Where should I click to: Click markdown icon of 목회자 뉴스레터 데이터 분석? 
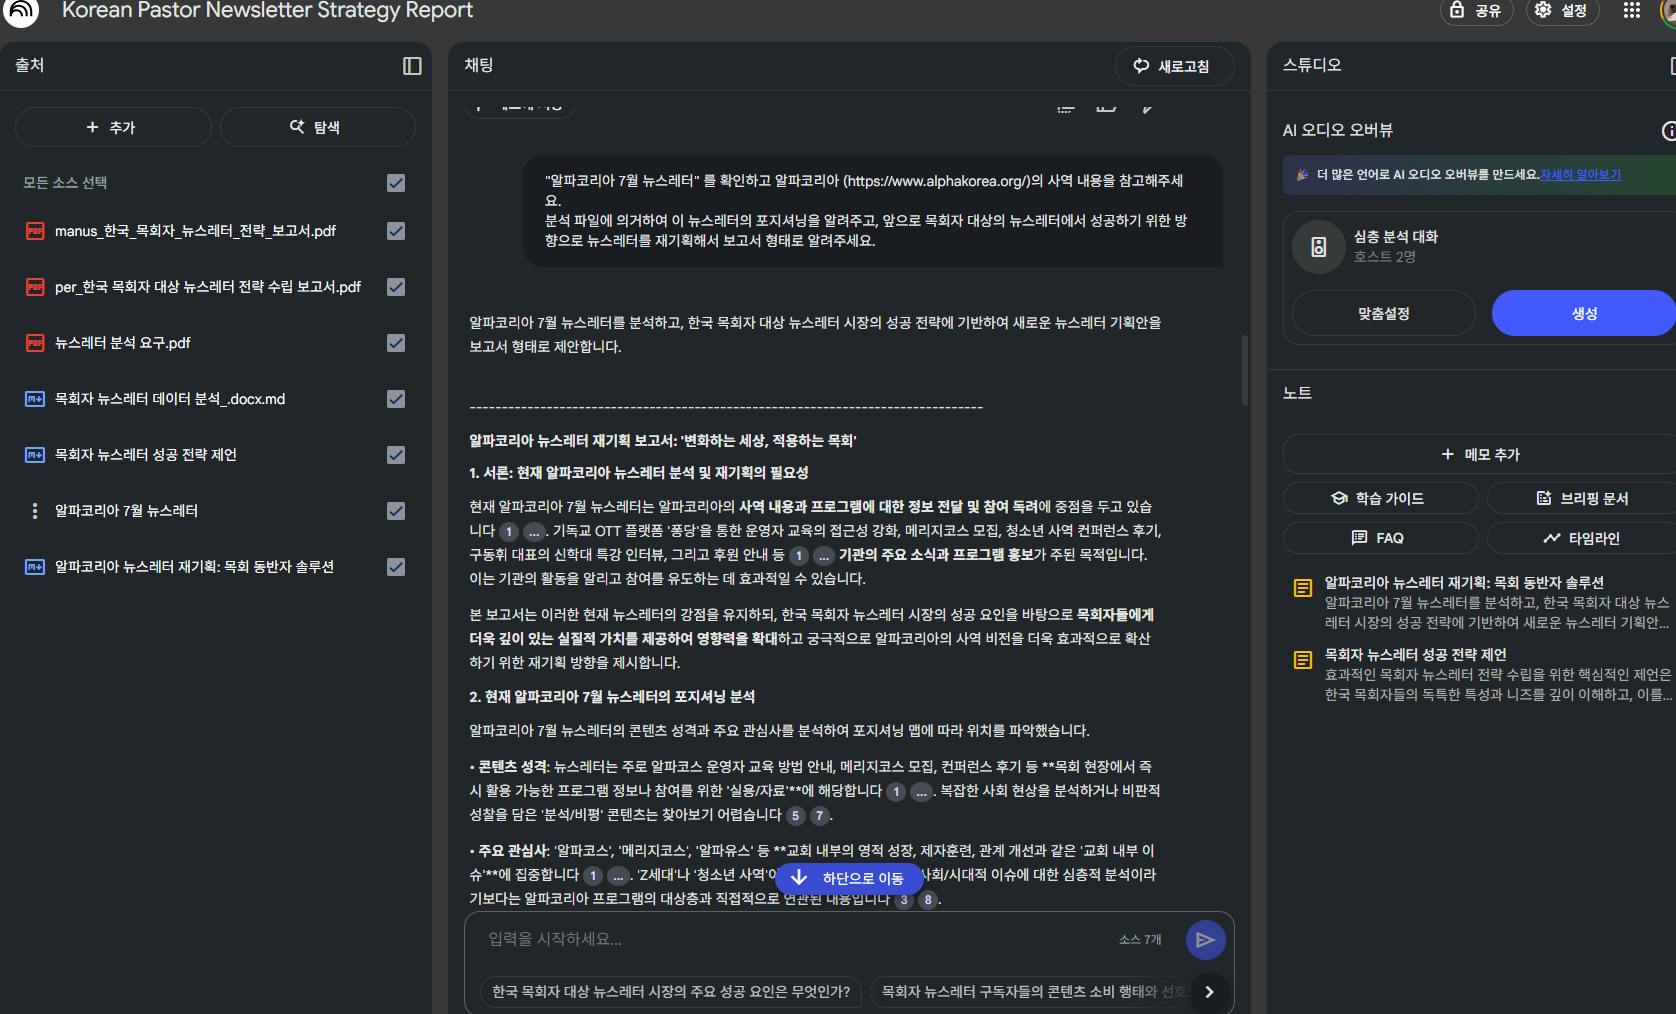[35, 399]
